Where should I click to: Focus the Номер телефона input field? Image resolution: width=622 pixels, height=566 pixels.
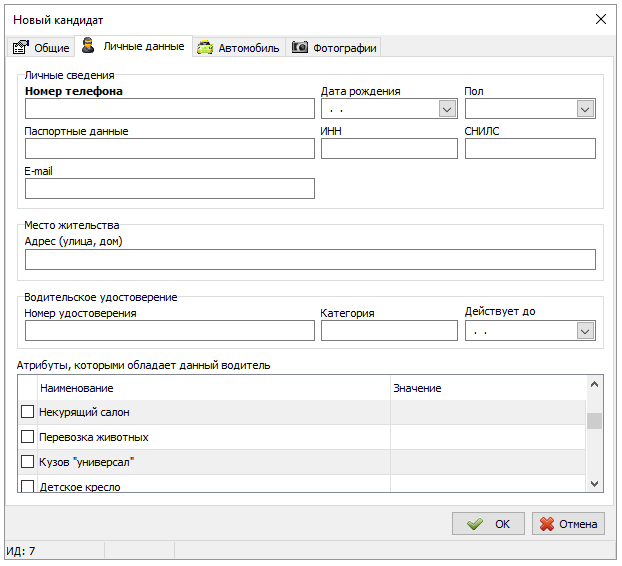[x=169, y=109]
